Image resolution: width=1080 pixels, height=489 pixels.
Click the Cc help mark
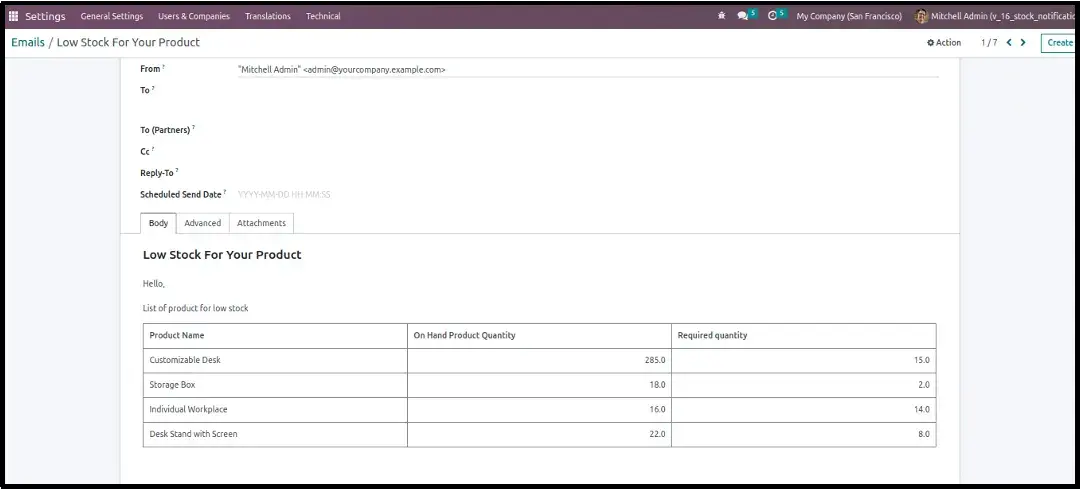(x=153, y=149)
